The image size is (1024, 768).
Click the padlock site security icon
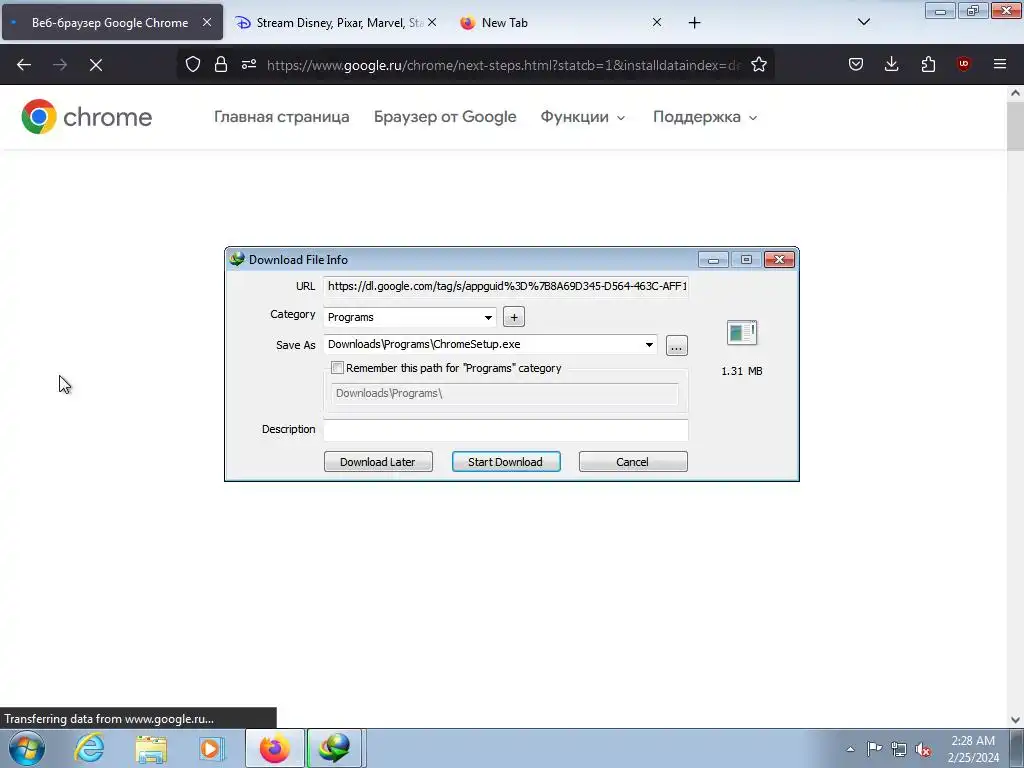click(221, 64)
